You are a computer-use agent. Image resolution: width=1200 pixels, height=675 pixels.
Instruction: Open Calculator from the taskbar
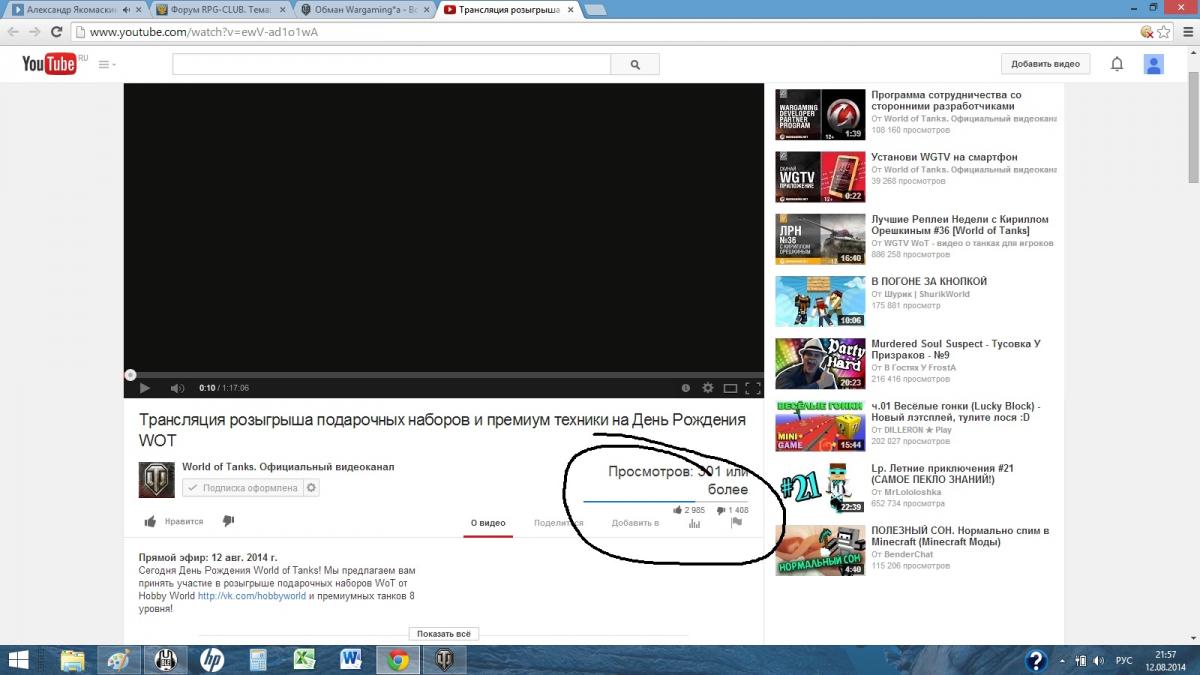click(x=258, y=660)
